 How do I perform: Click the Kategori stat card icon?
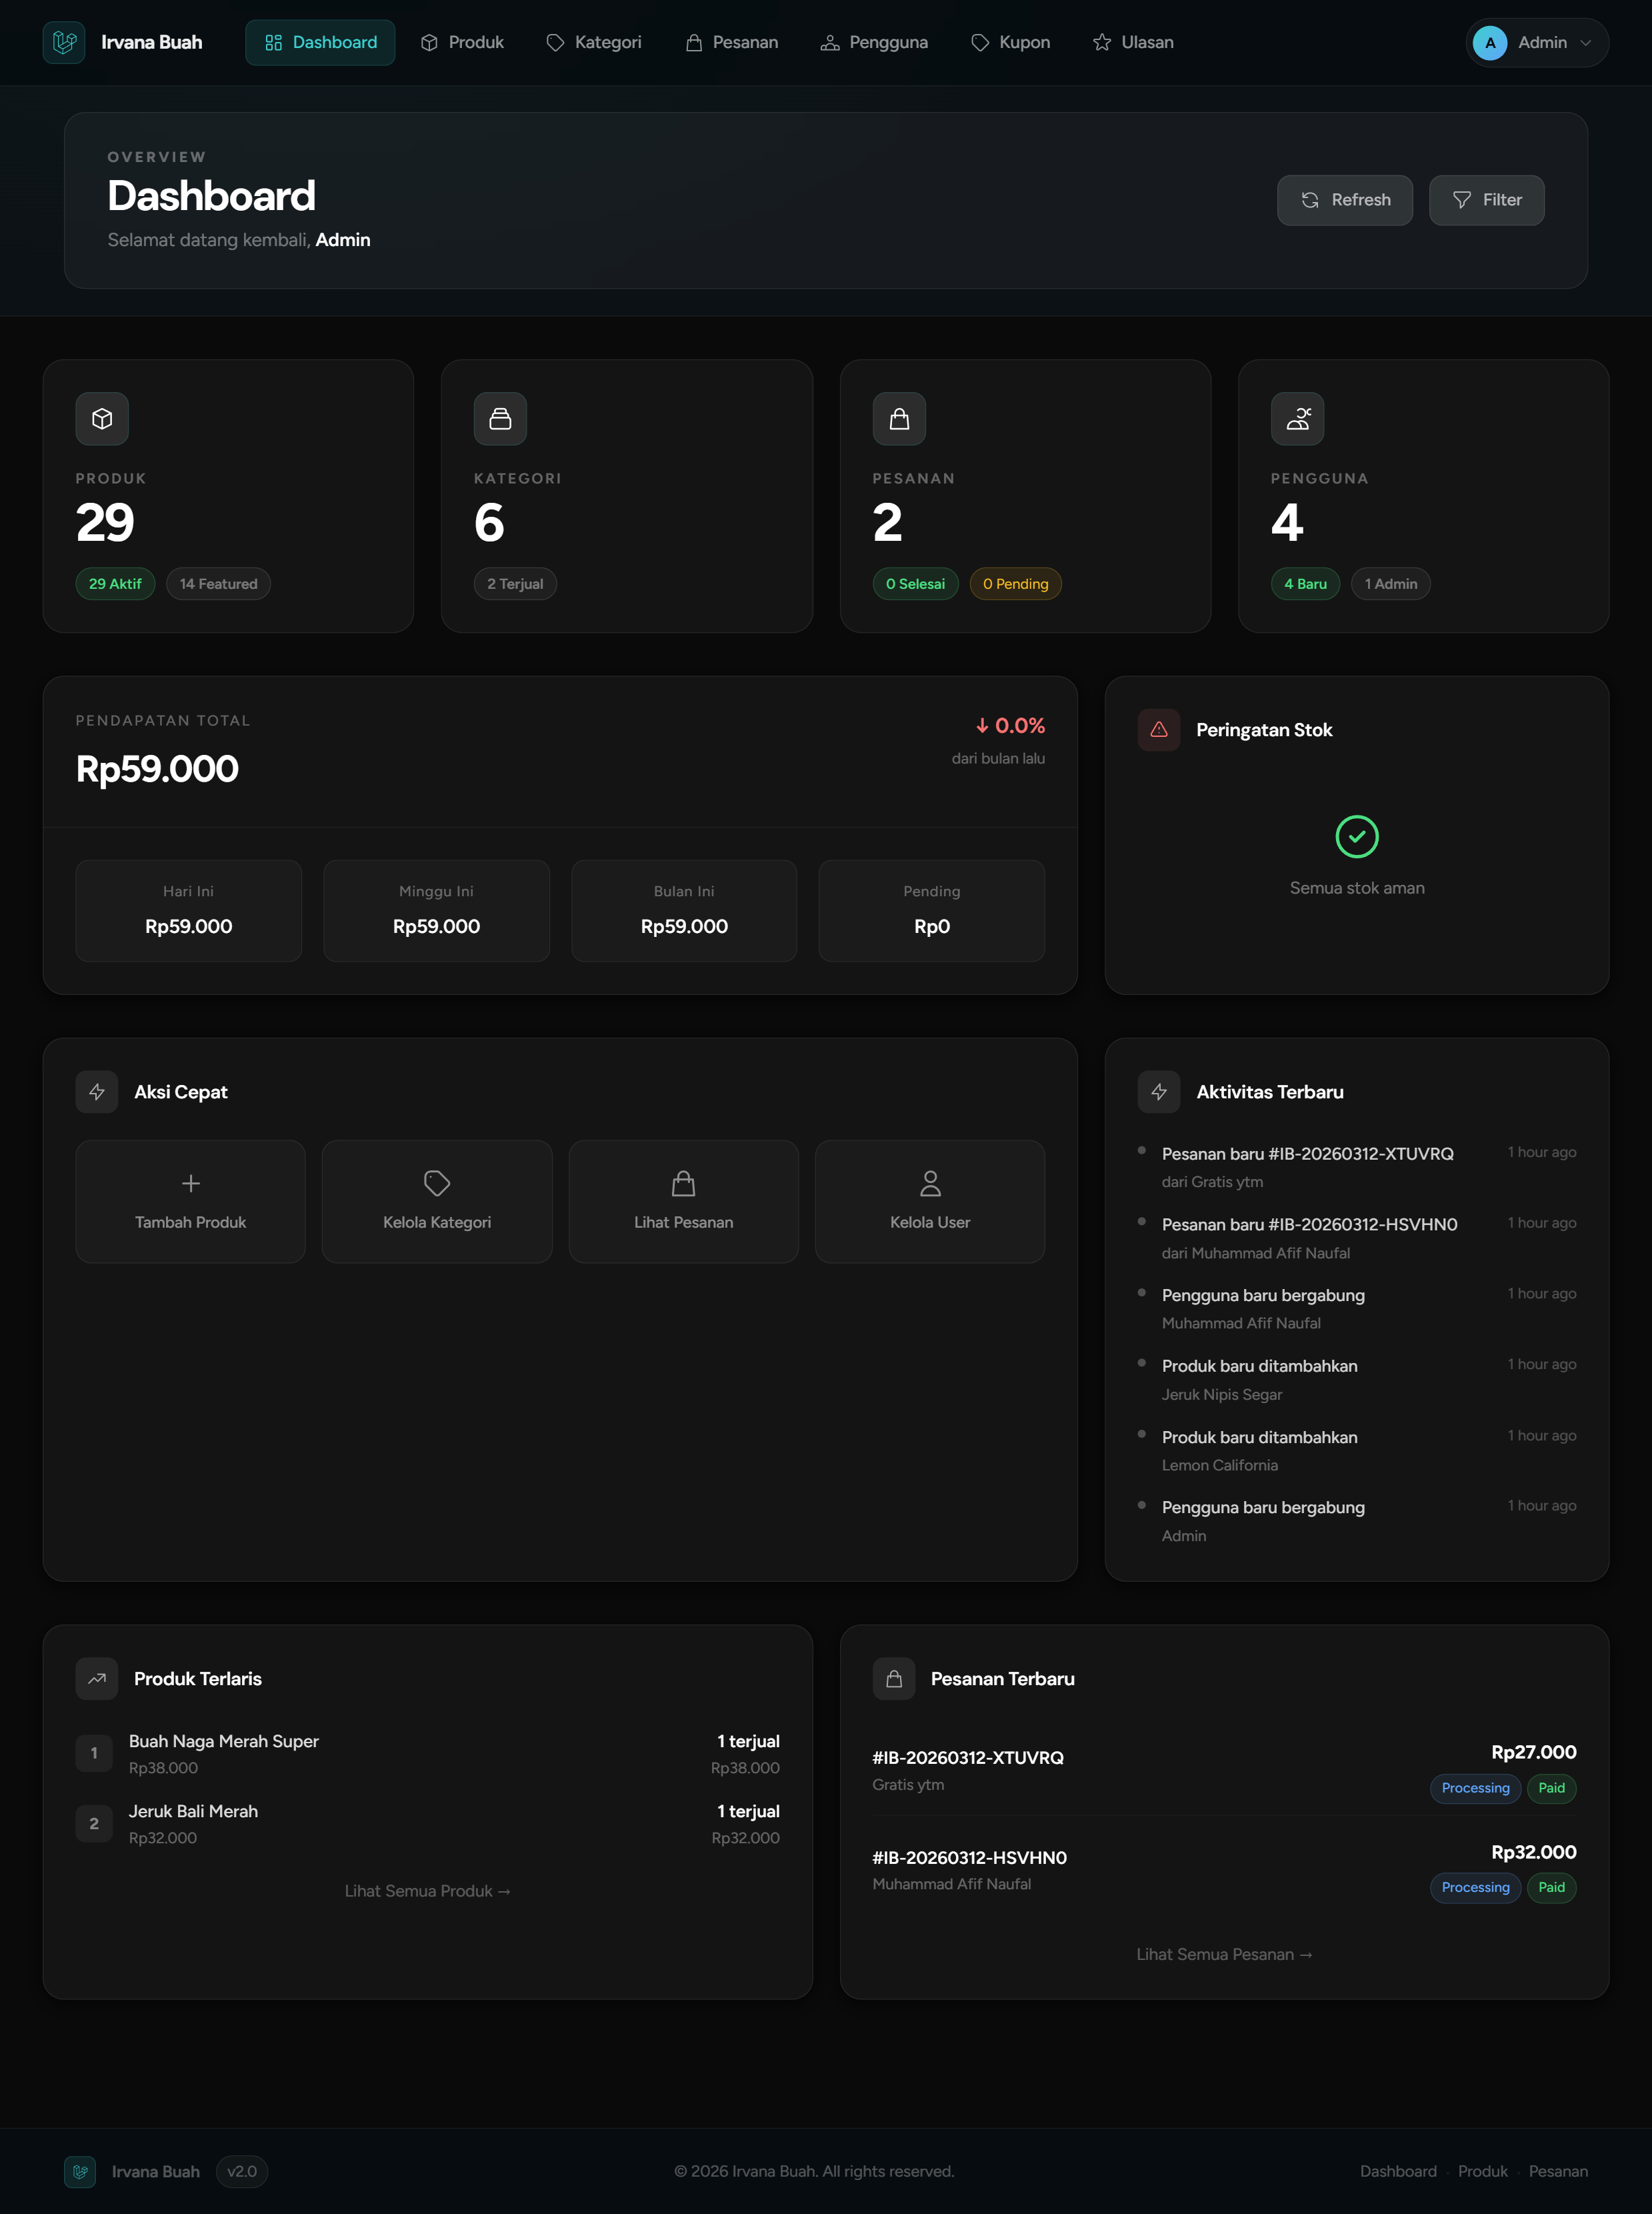(500, 419)
